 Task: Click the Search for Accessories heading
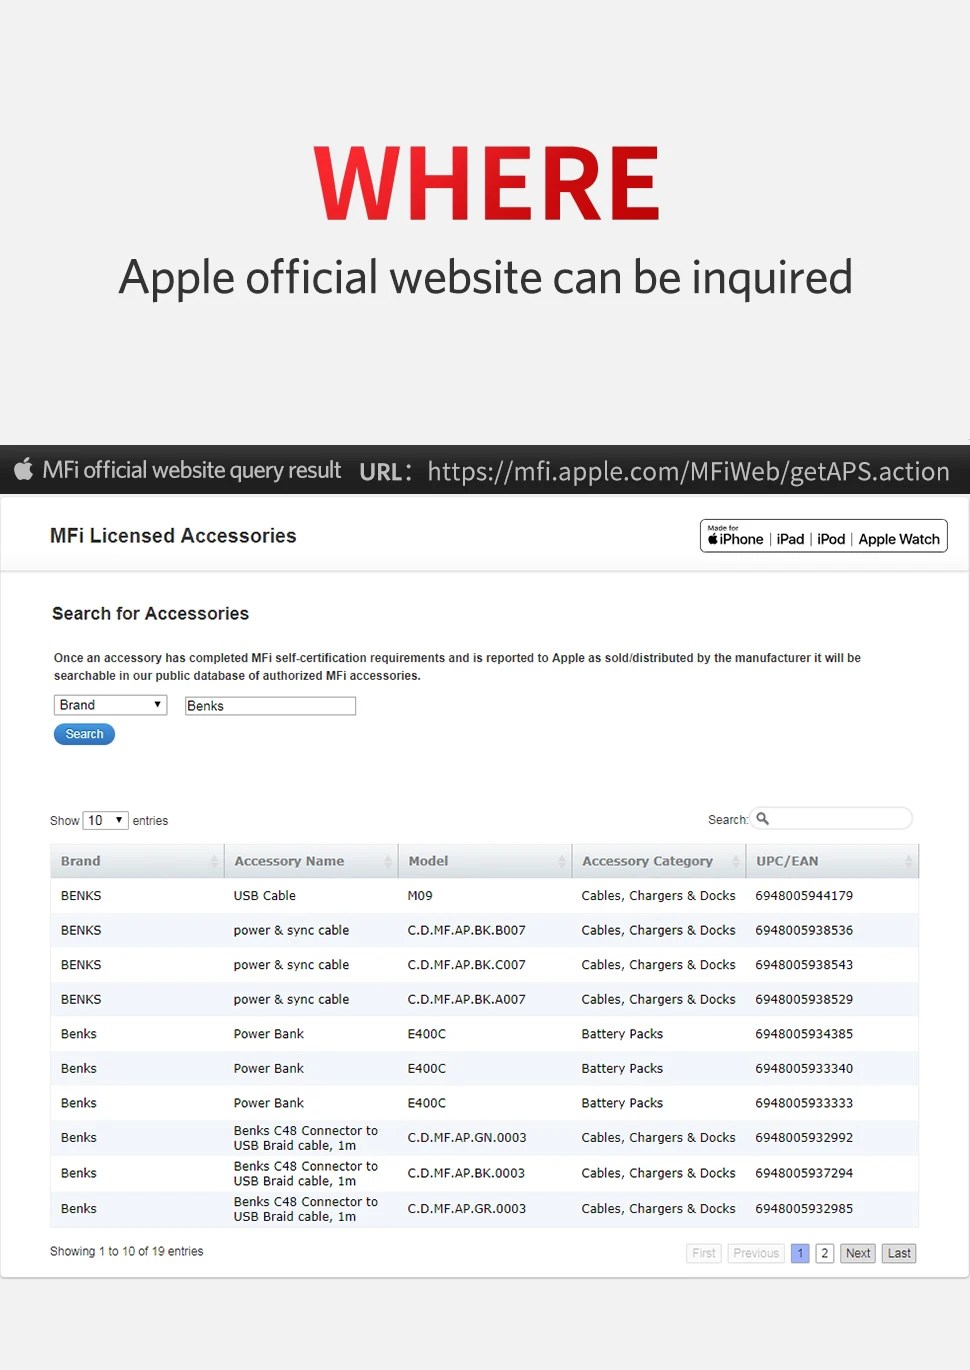click(x=150, y=614)
